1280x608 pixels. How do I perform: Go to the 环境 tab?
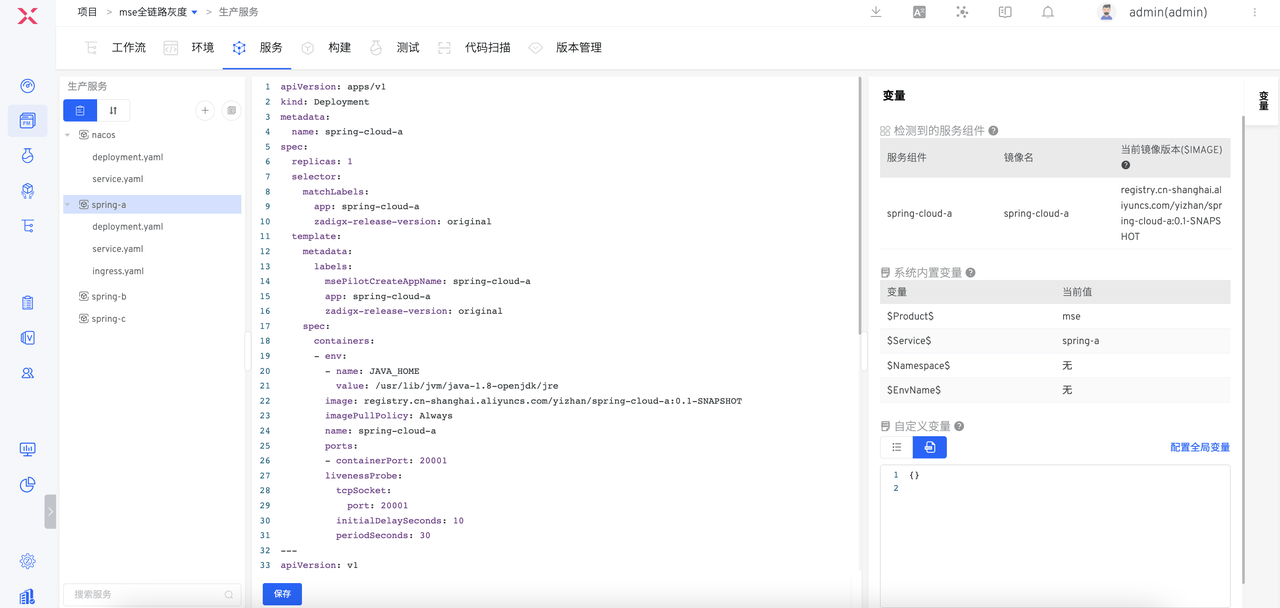click(x=202, y=48)
